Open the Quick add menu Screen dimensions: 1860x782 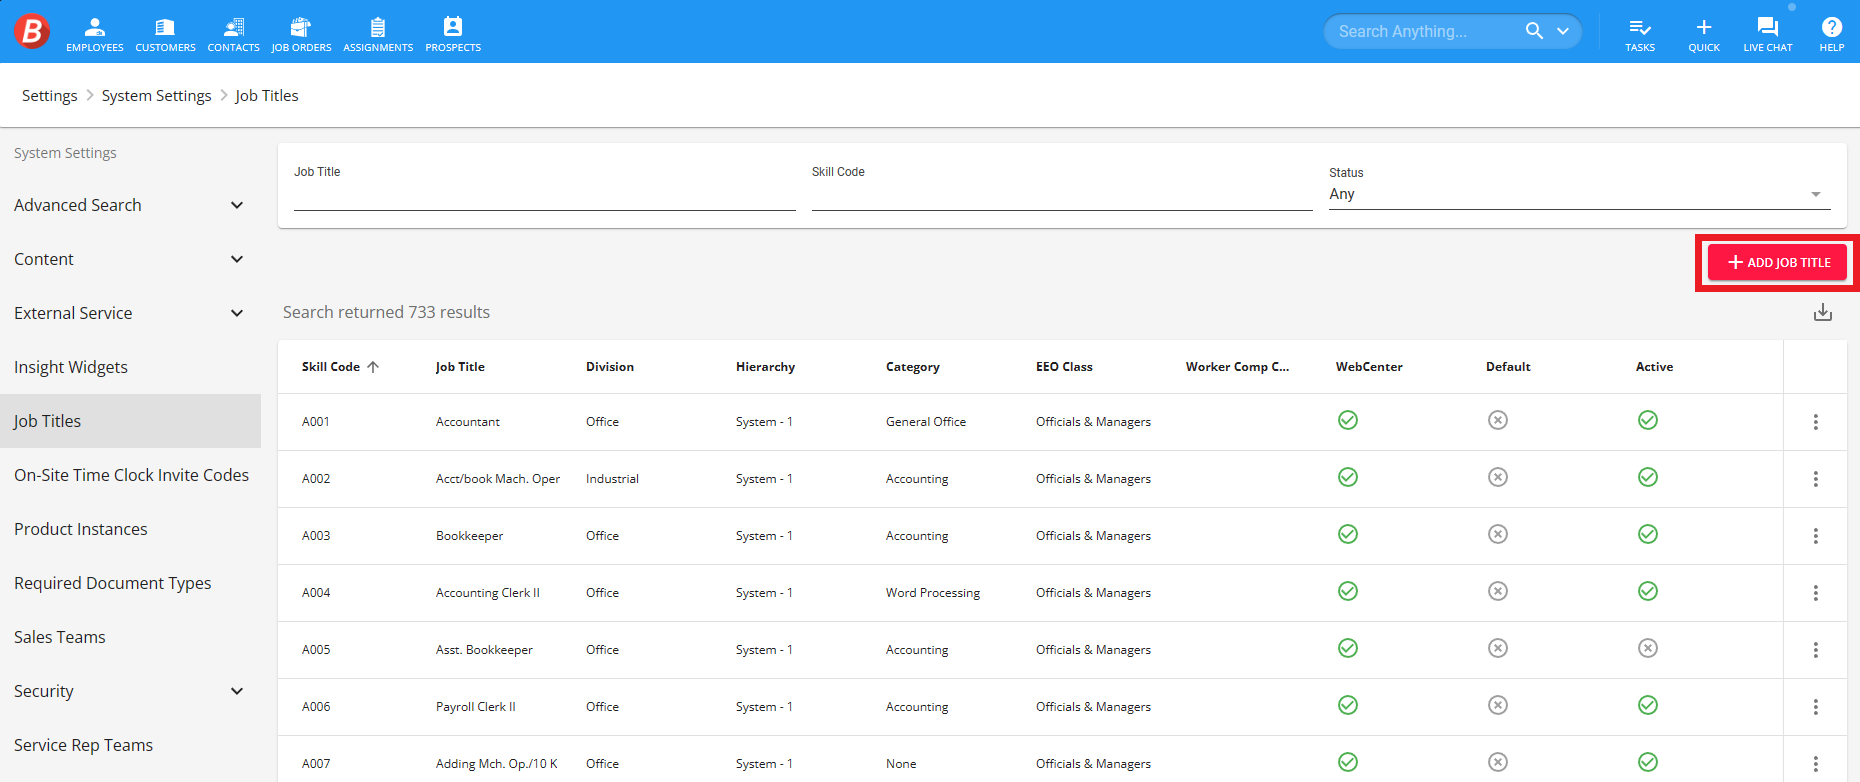click(x=1704, y=34)
